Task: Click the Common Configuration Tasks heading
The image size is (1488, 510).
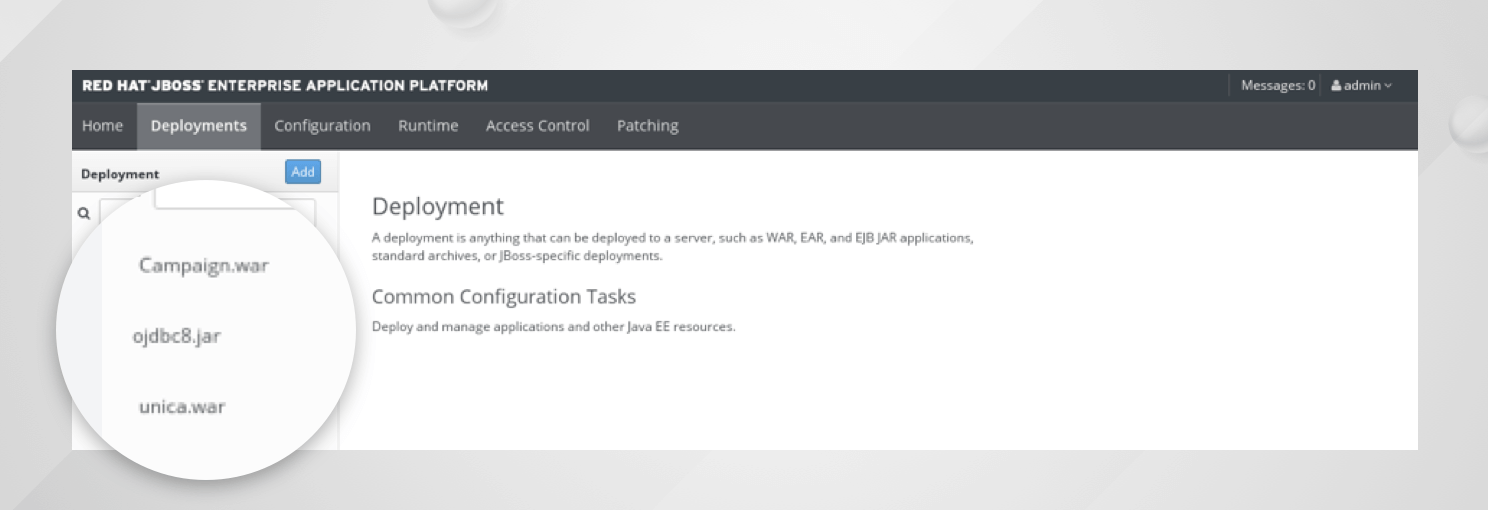Action: click(503, 297)
